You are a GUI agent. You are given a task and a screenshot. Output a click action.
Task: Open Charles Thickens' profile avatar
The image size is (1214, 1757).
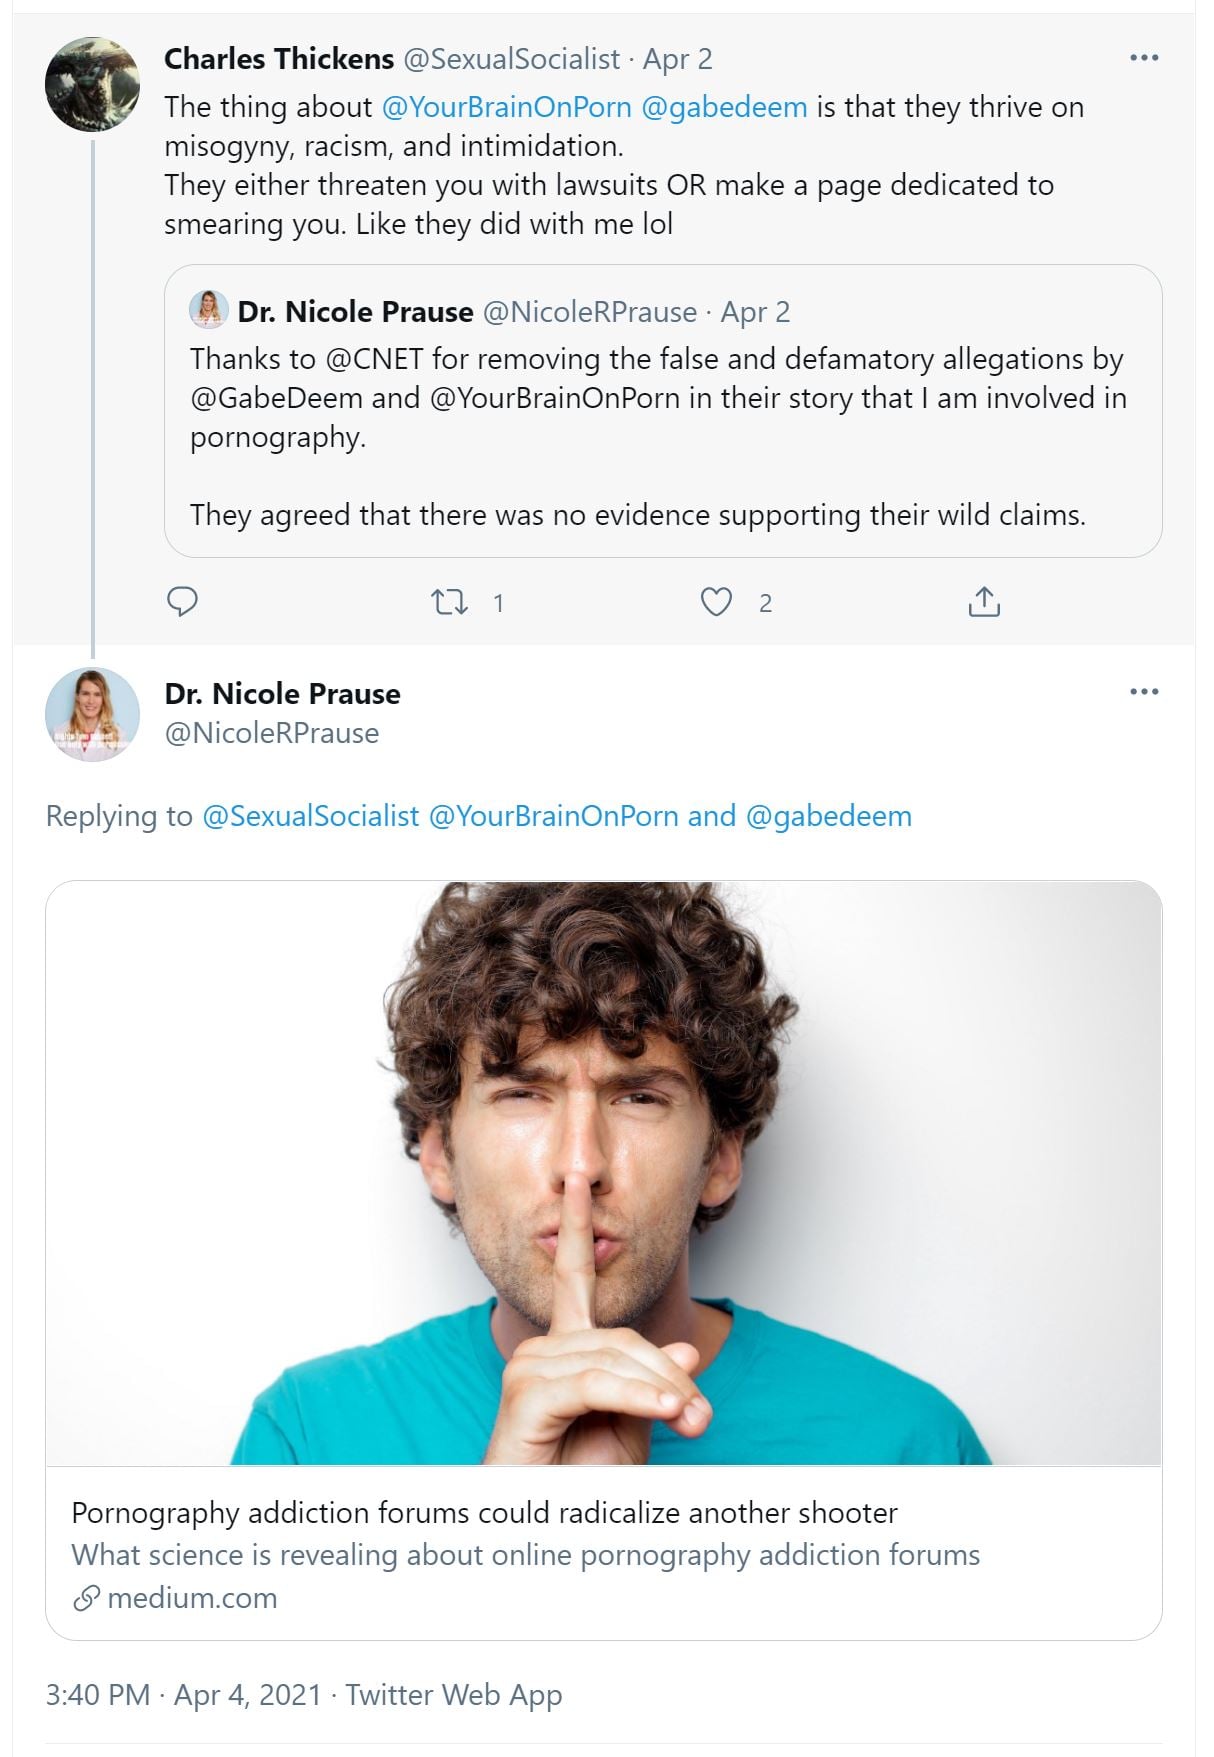92,85
